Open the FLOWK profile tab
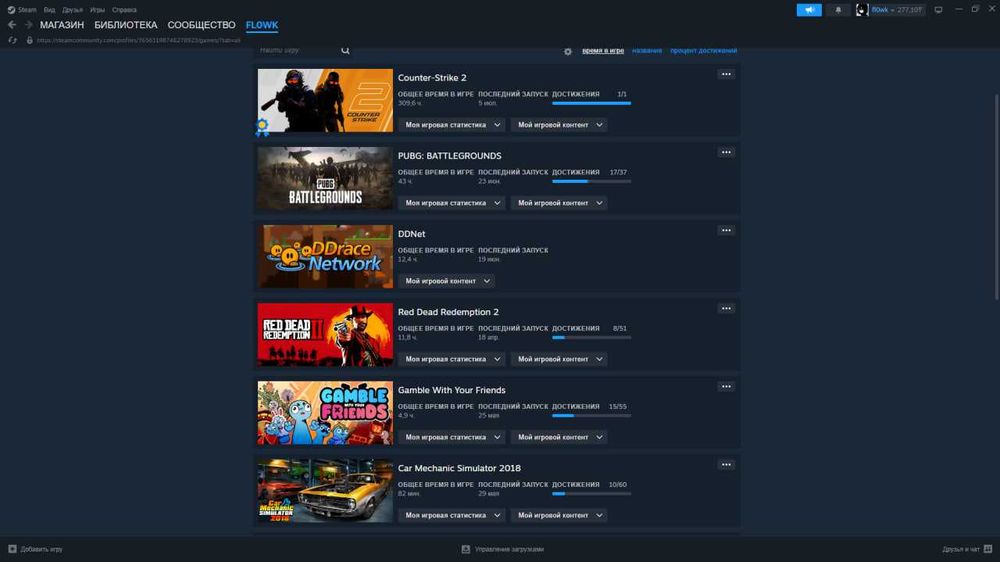Screen dimensions: 1000x562 (262, 25)
